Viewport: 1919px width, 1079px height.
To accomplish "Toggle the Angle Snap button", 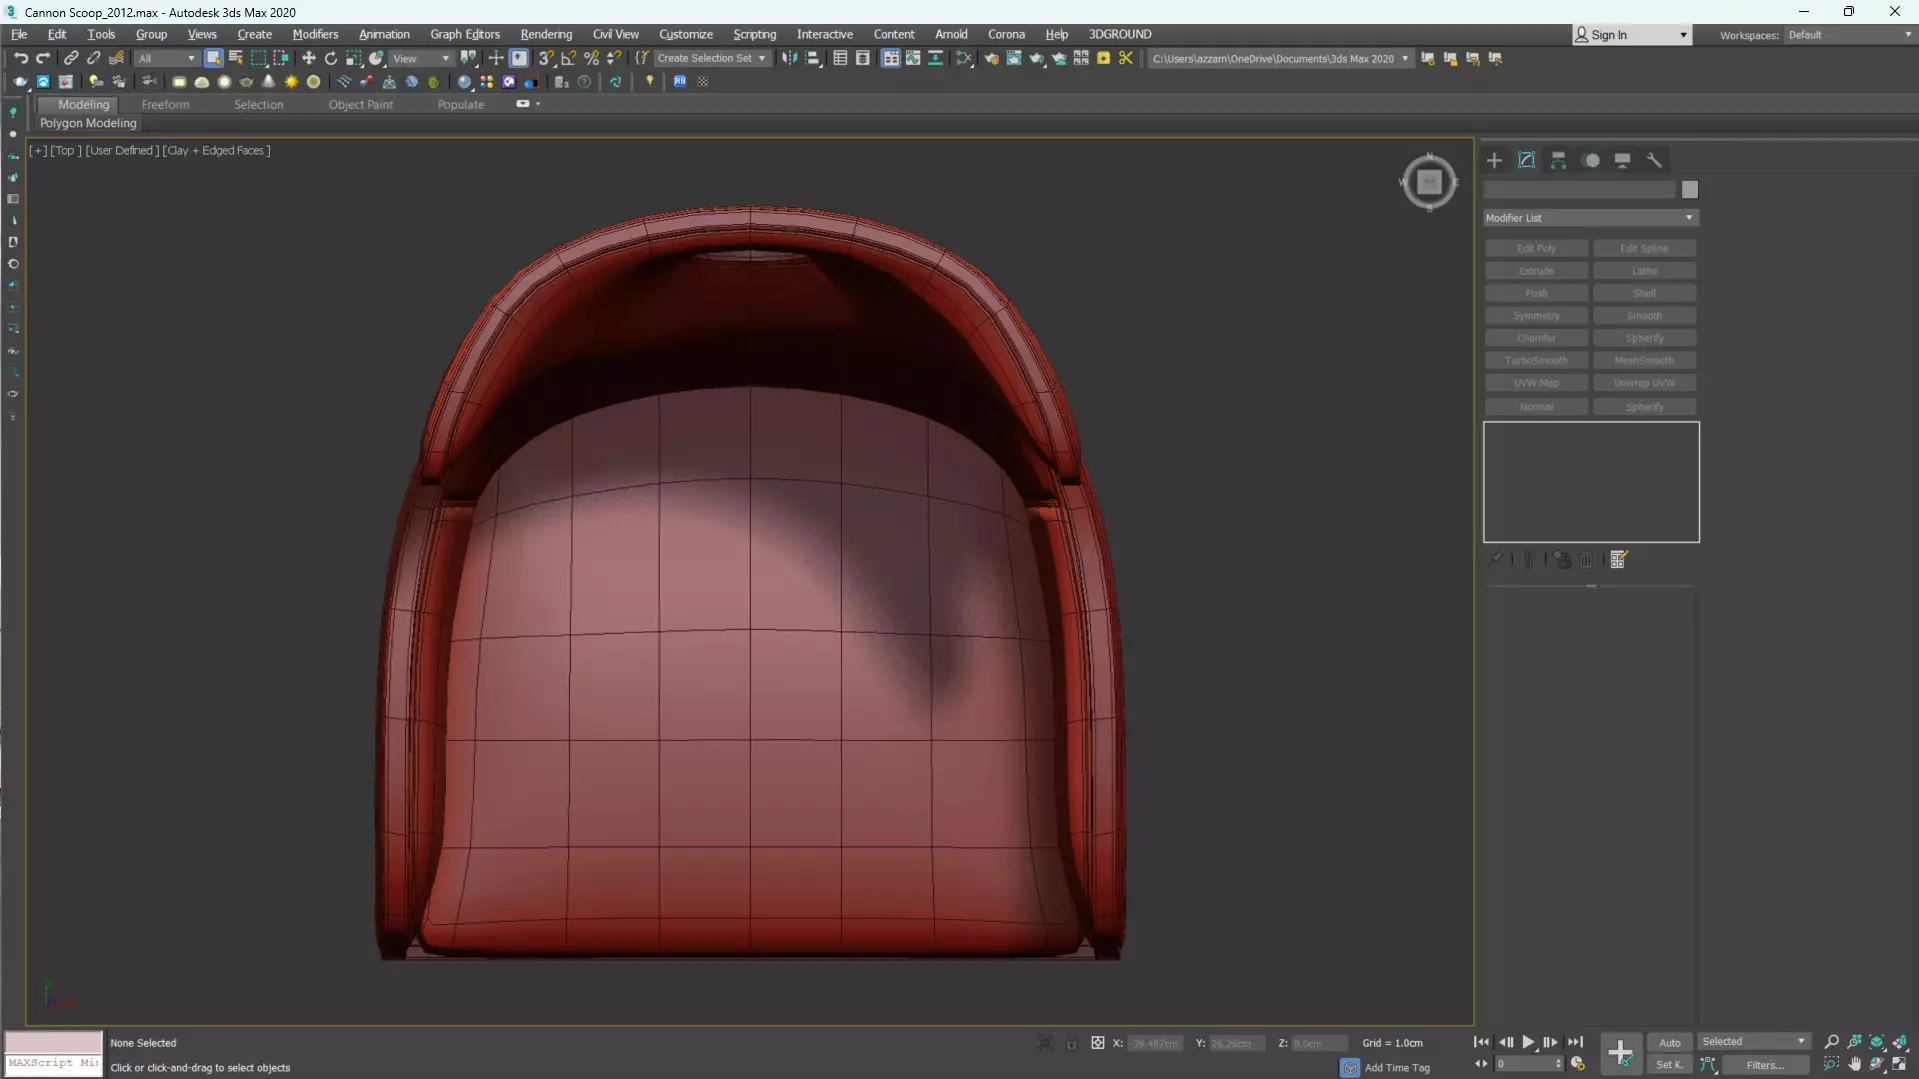I will point(569,58).
